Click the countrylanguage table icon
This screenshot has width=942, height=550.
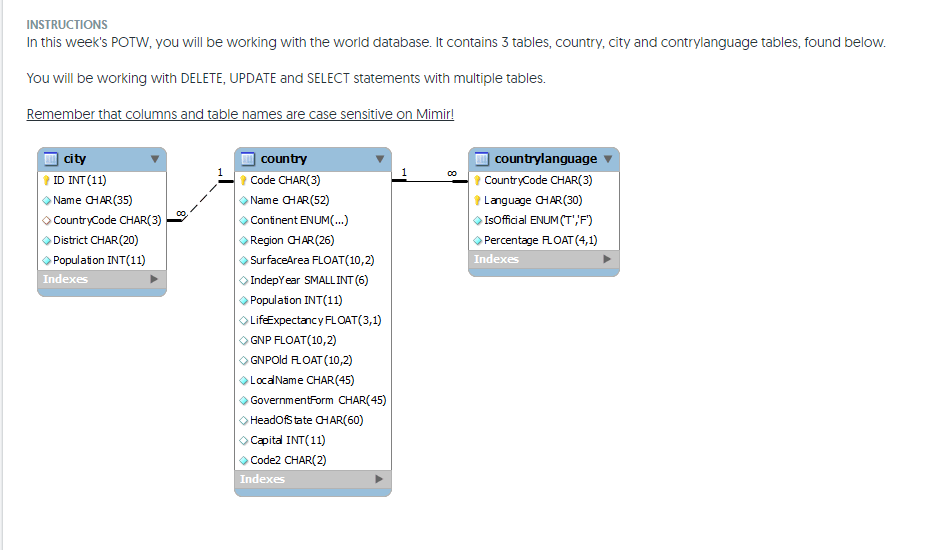coord(482,159)
